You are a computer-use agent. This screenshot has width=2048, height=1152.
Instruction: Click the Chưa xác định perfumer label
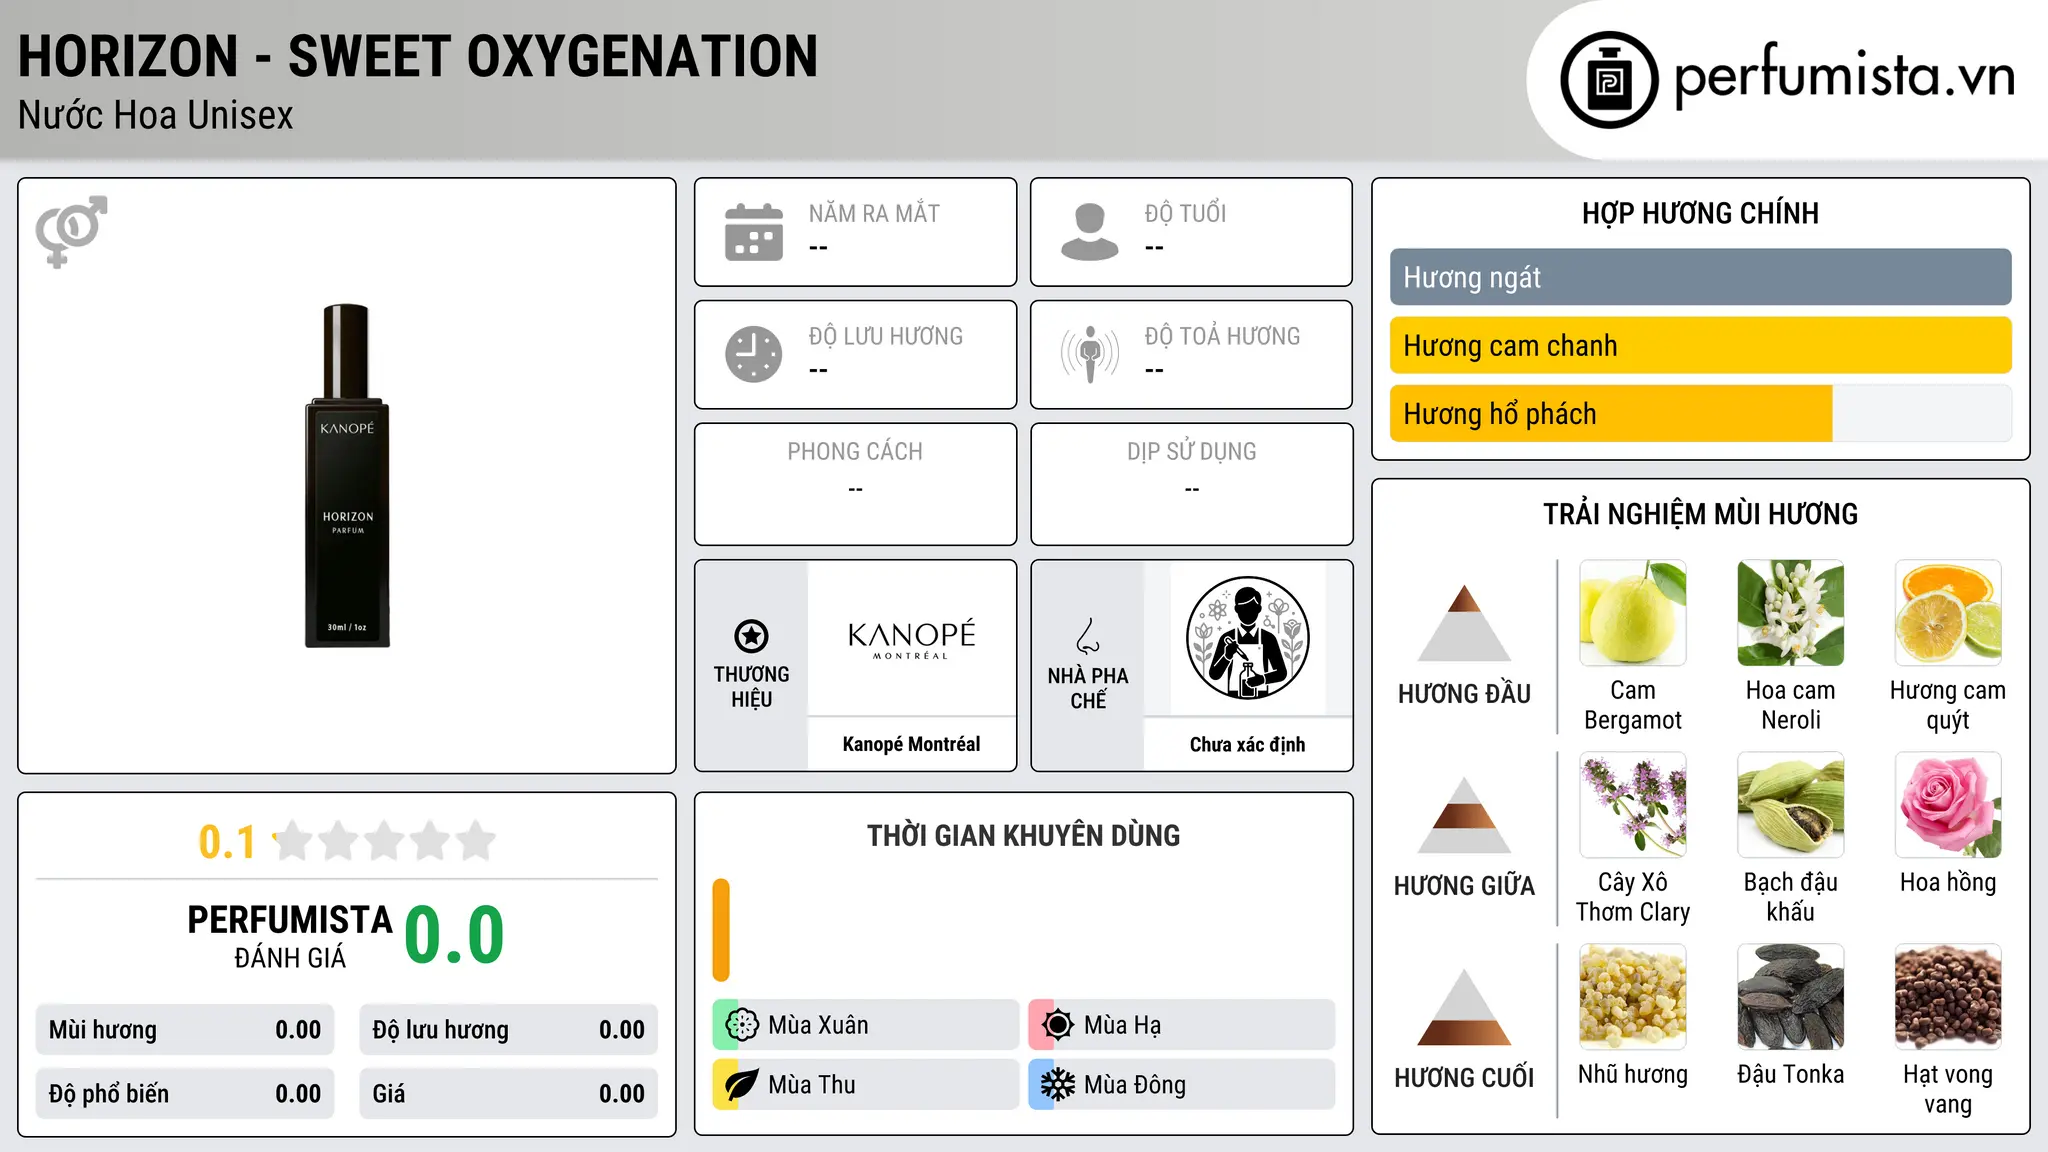1247,744
